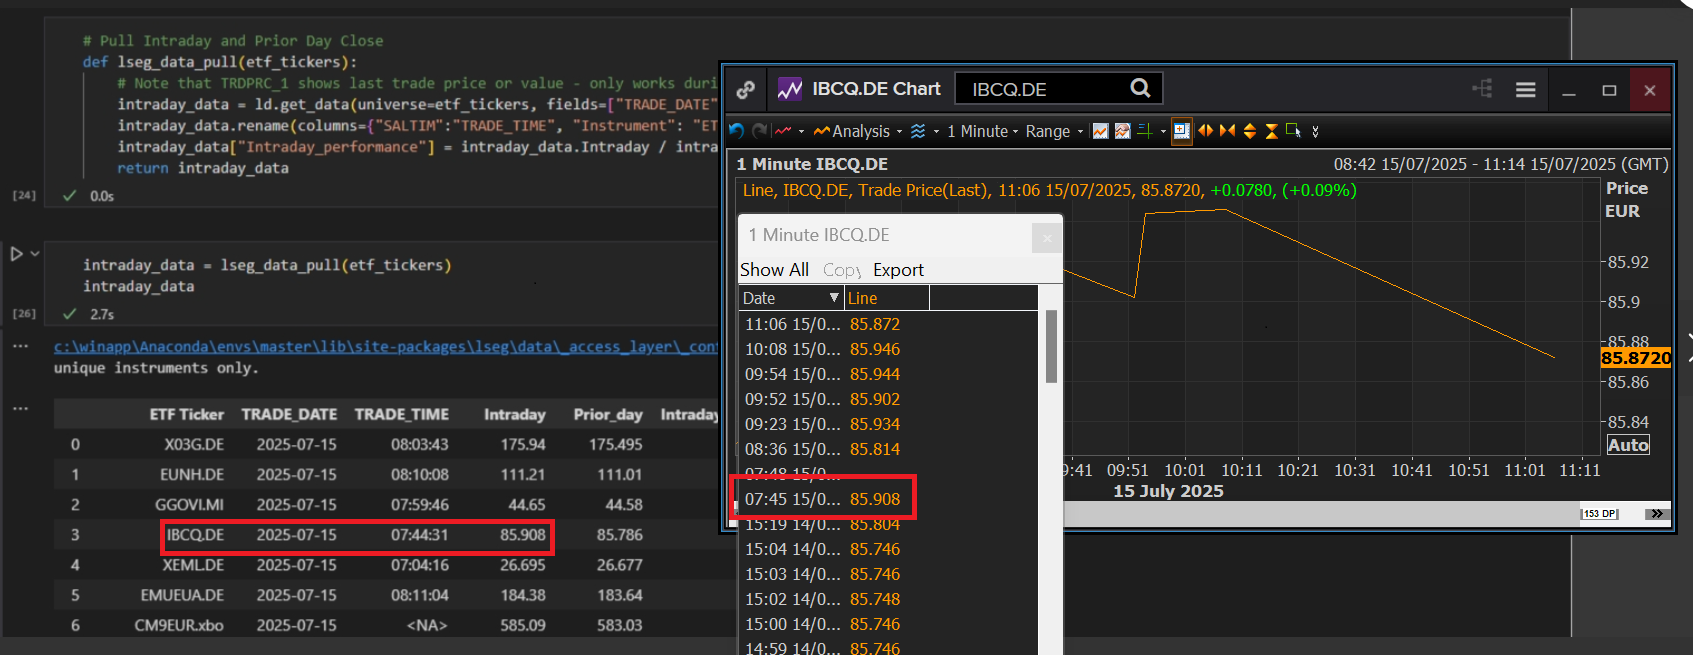The image size is (1693, 655).
Task: Toggle the highlighted data table icon
Action: pos(1182,131)
